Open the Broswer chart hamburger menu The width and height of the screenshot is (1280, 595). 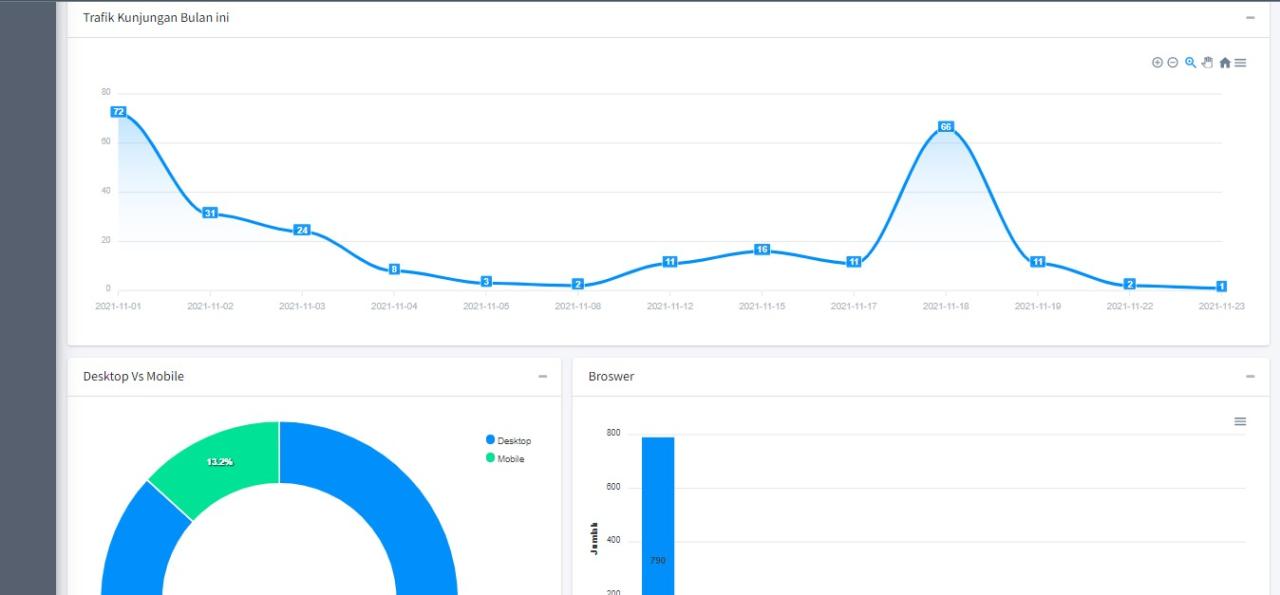[1240, 421]
